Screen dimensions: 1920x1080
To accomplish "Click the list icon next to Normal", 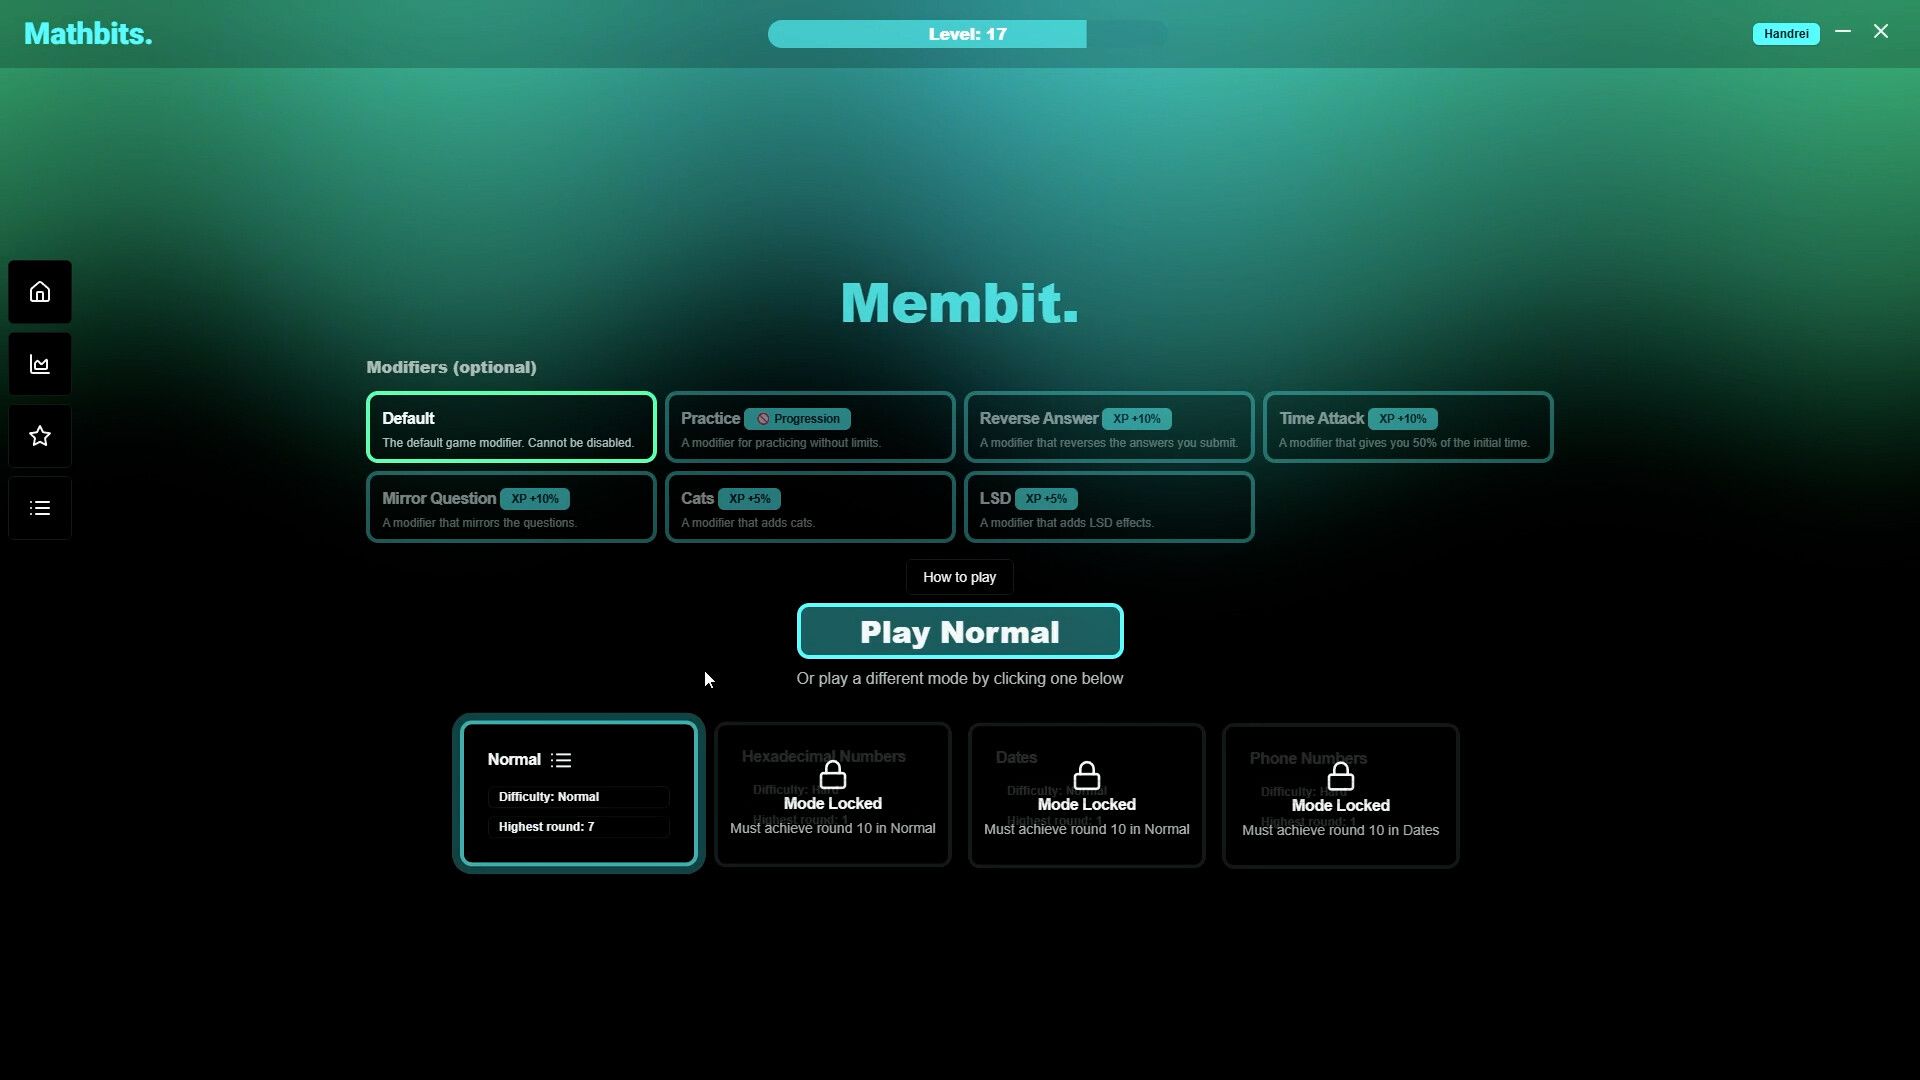I will pyautogui.click(x=562, y=760).
